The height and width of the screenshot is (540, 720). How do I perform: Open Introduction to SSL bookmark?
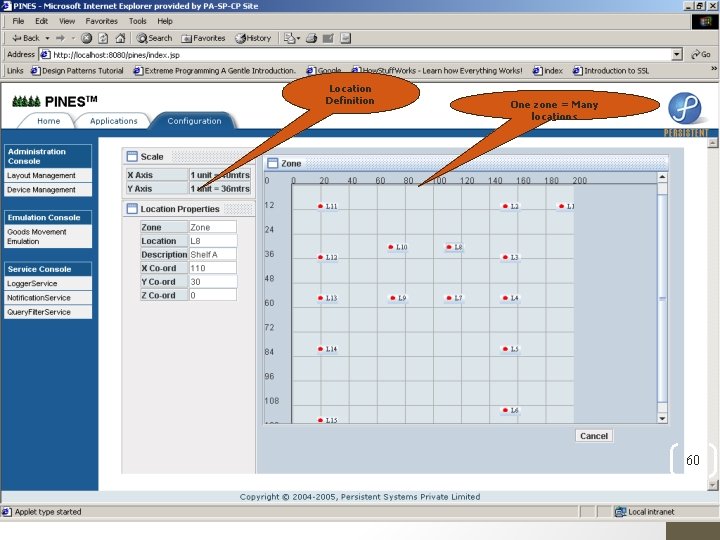coord(611,71)
